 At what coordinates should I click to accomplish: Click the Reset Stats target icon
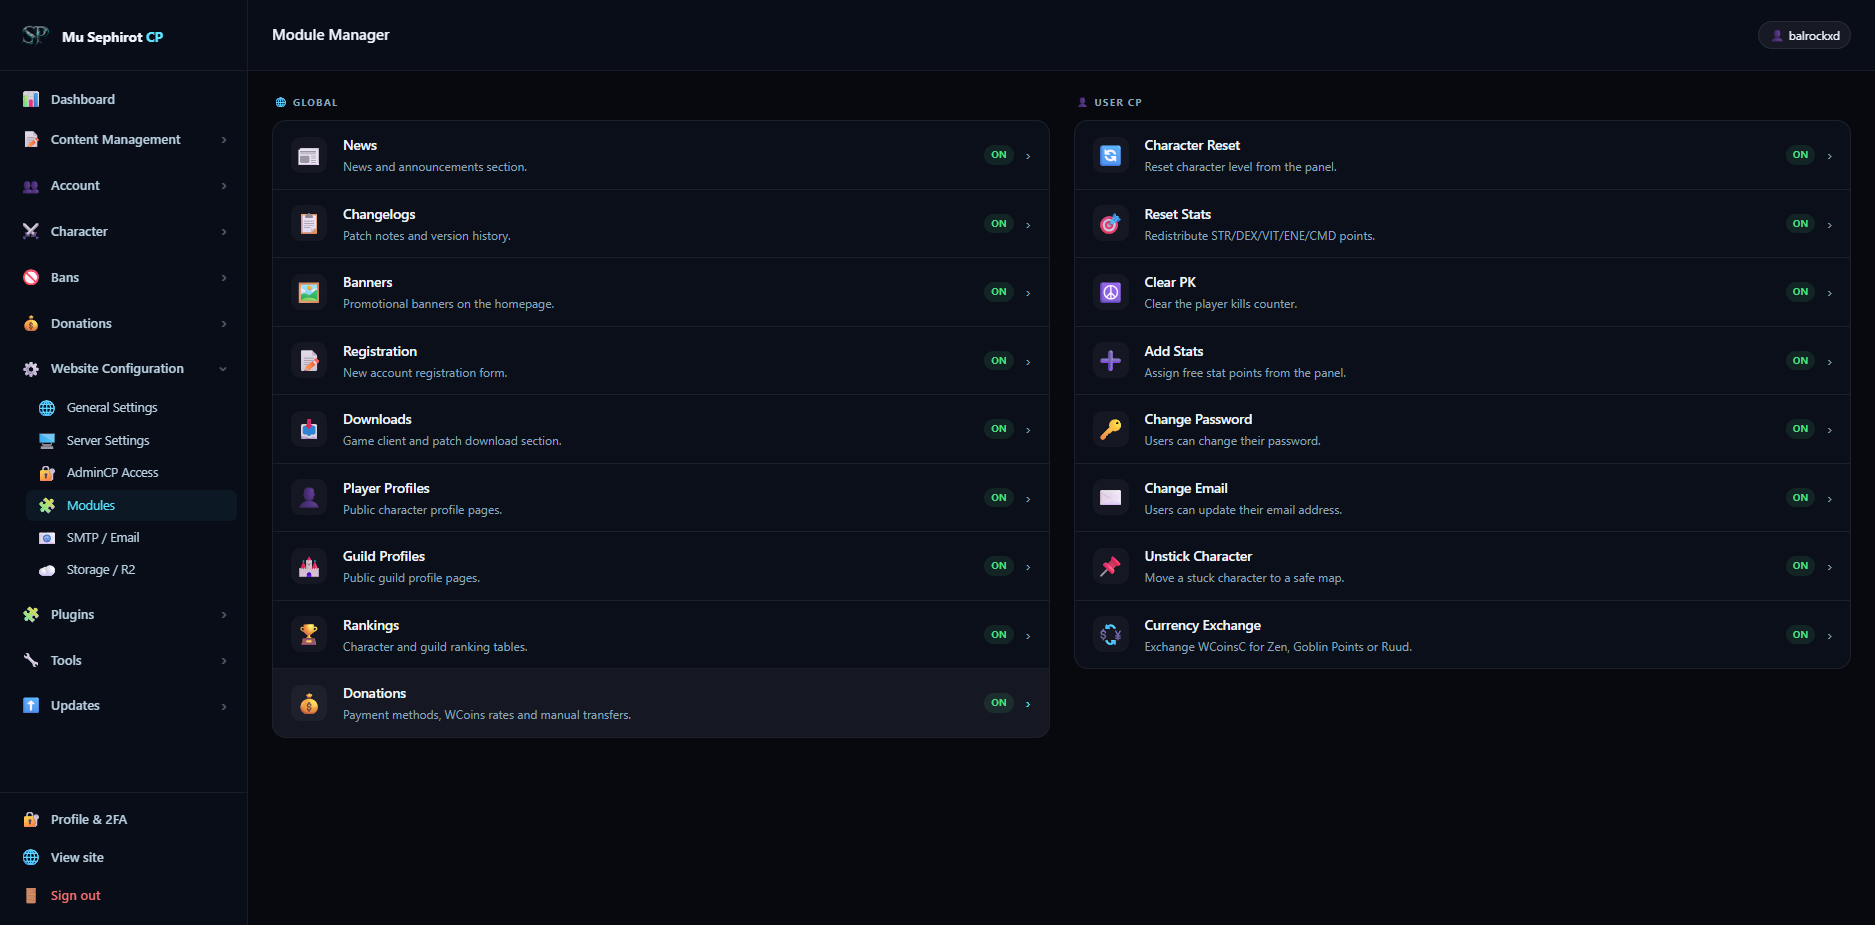1110,224
